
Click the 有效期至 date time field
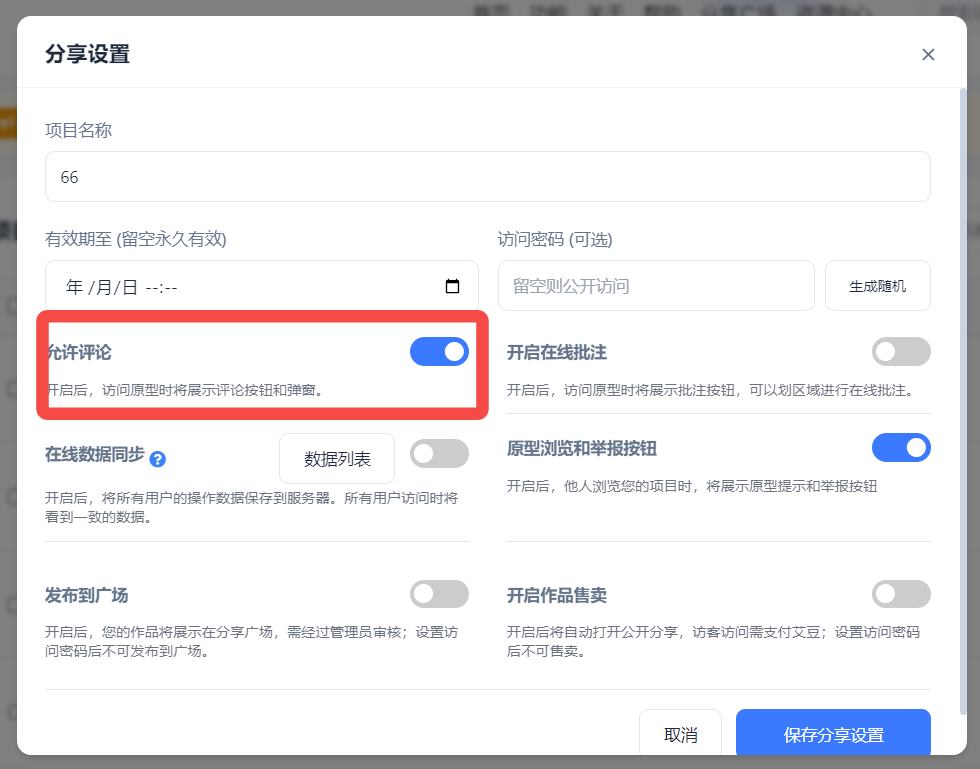(262, 286)
